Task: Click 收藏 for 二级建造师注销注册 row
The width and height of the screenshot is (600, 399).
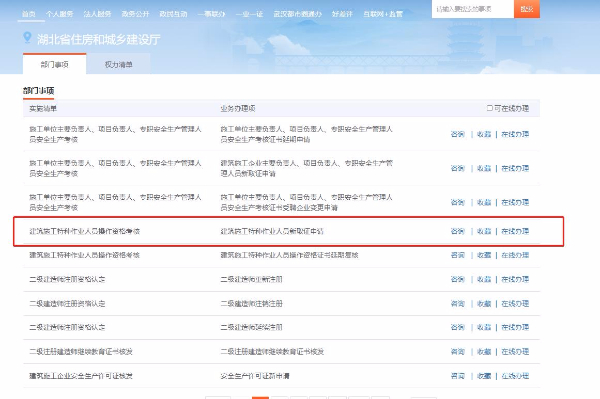Action: tap(484, 304)
